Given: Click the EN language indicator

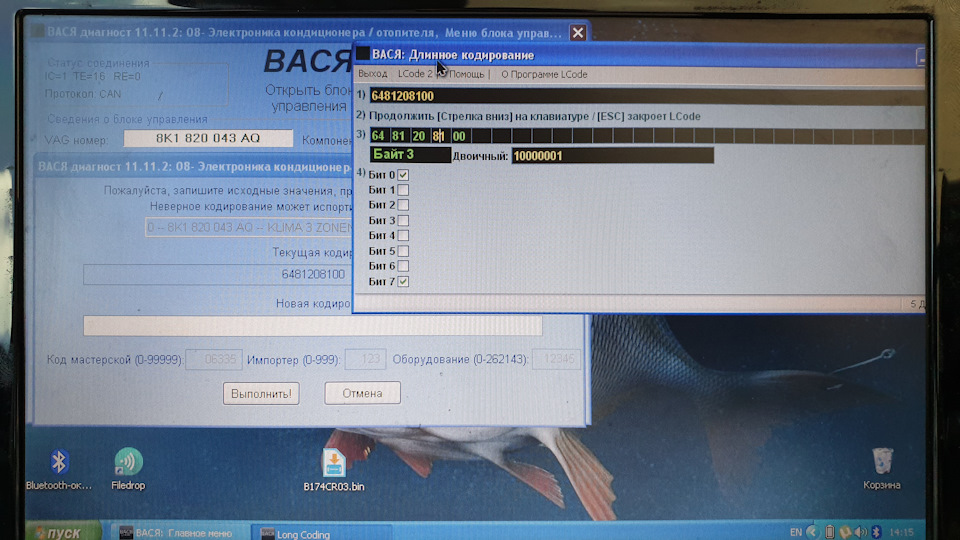Looking at the screenshot, I should click(796, 532).
